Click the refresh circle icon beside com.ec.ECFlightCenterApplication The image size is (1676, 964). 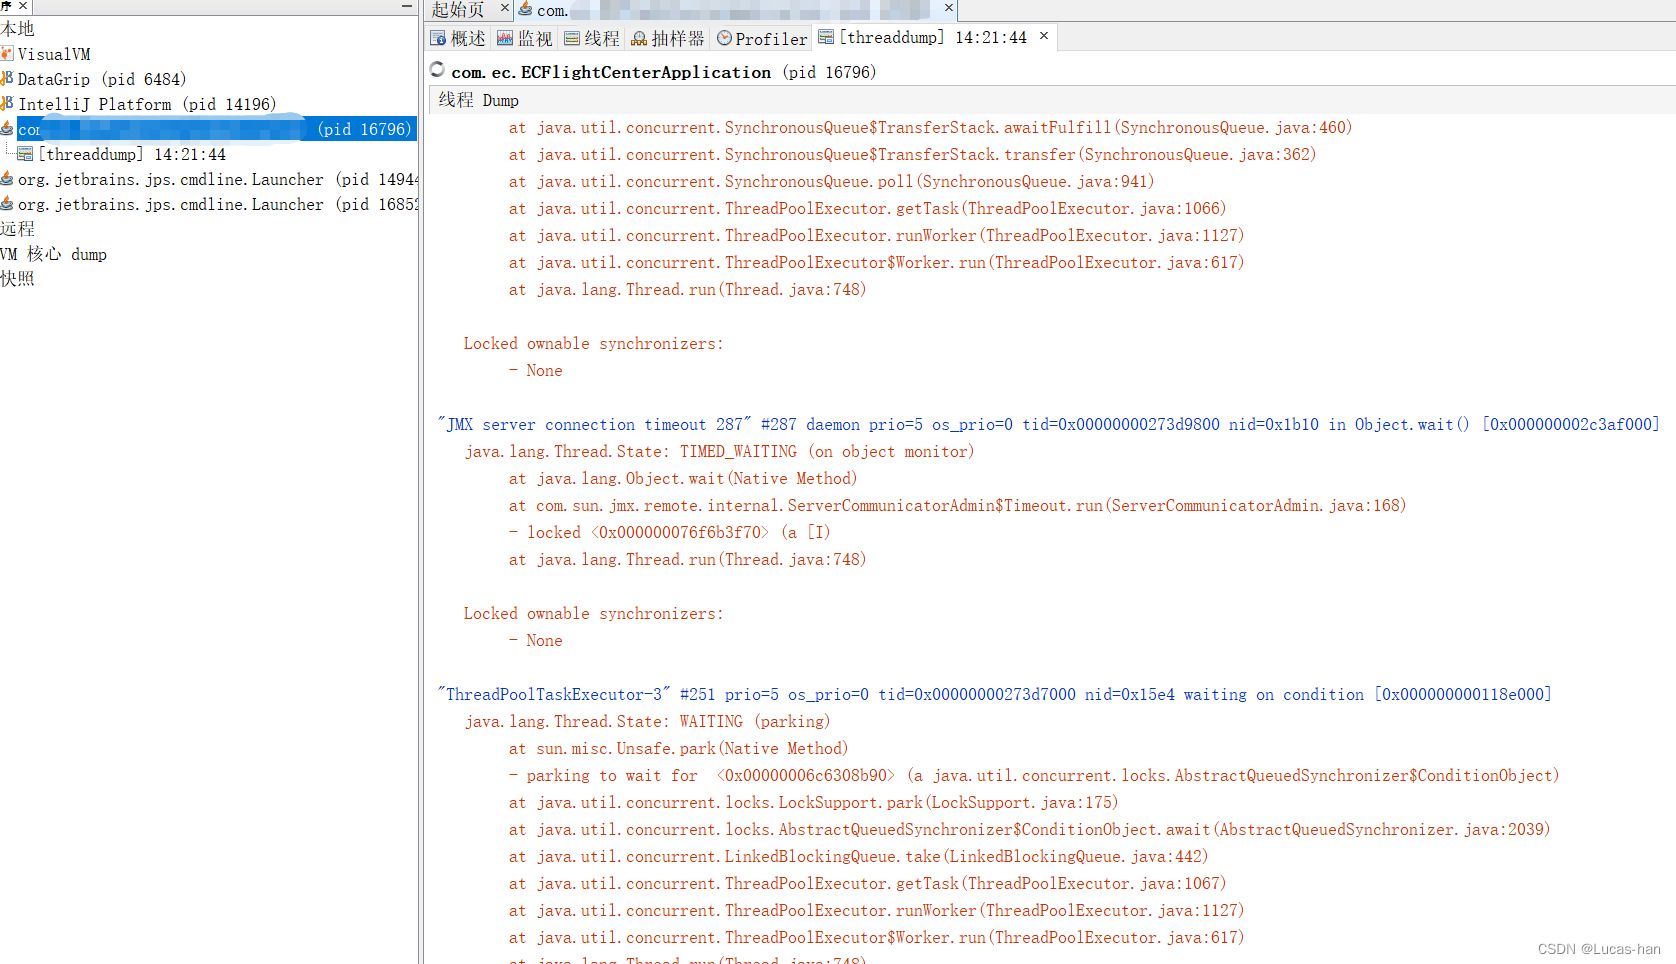pyautogui.click(x=437, y=69)
